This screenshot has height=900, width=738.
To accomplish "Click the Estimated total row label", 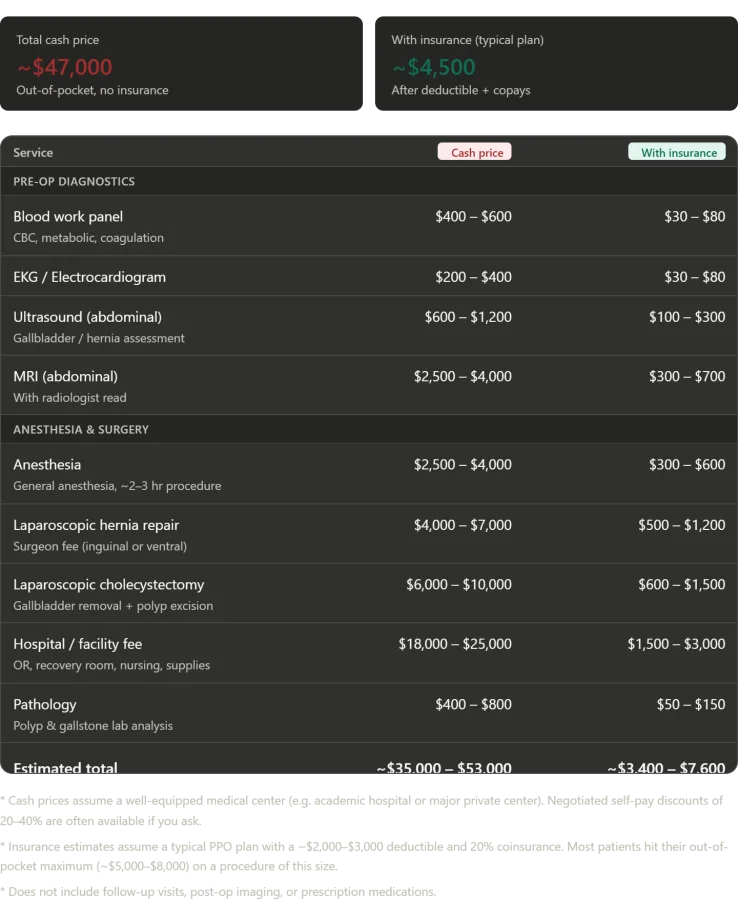I will [x=65, y=768].
